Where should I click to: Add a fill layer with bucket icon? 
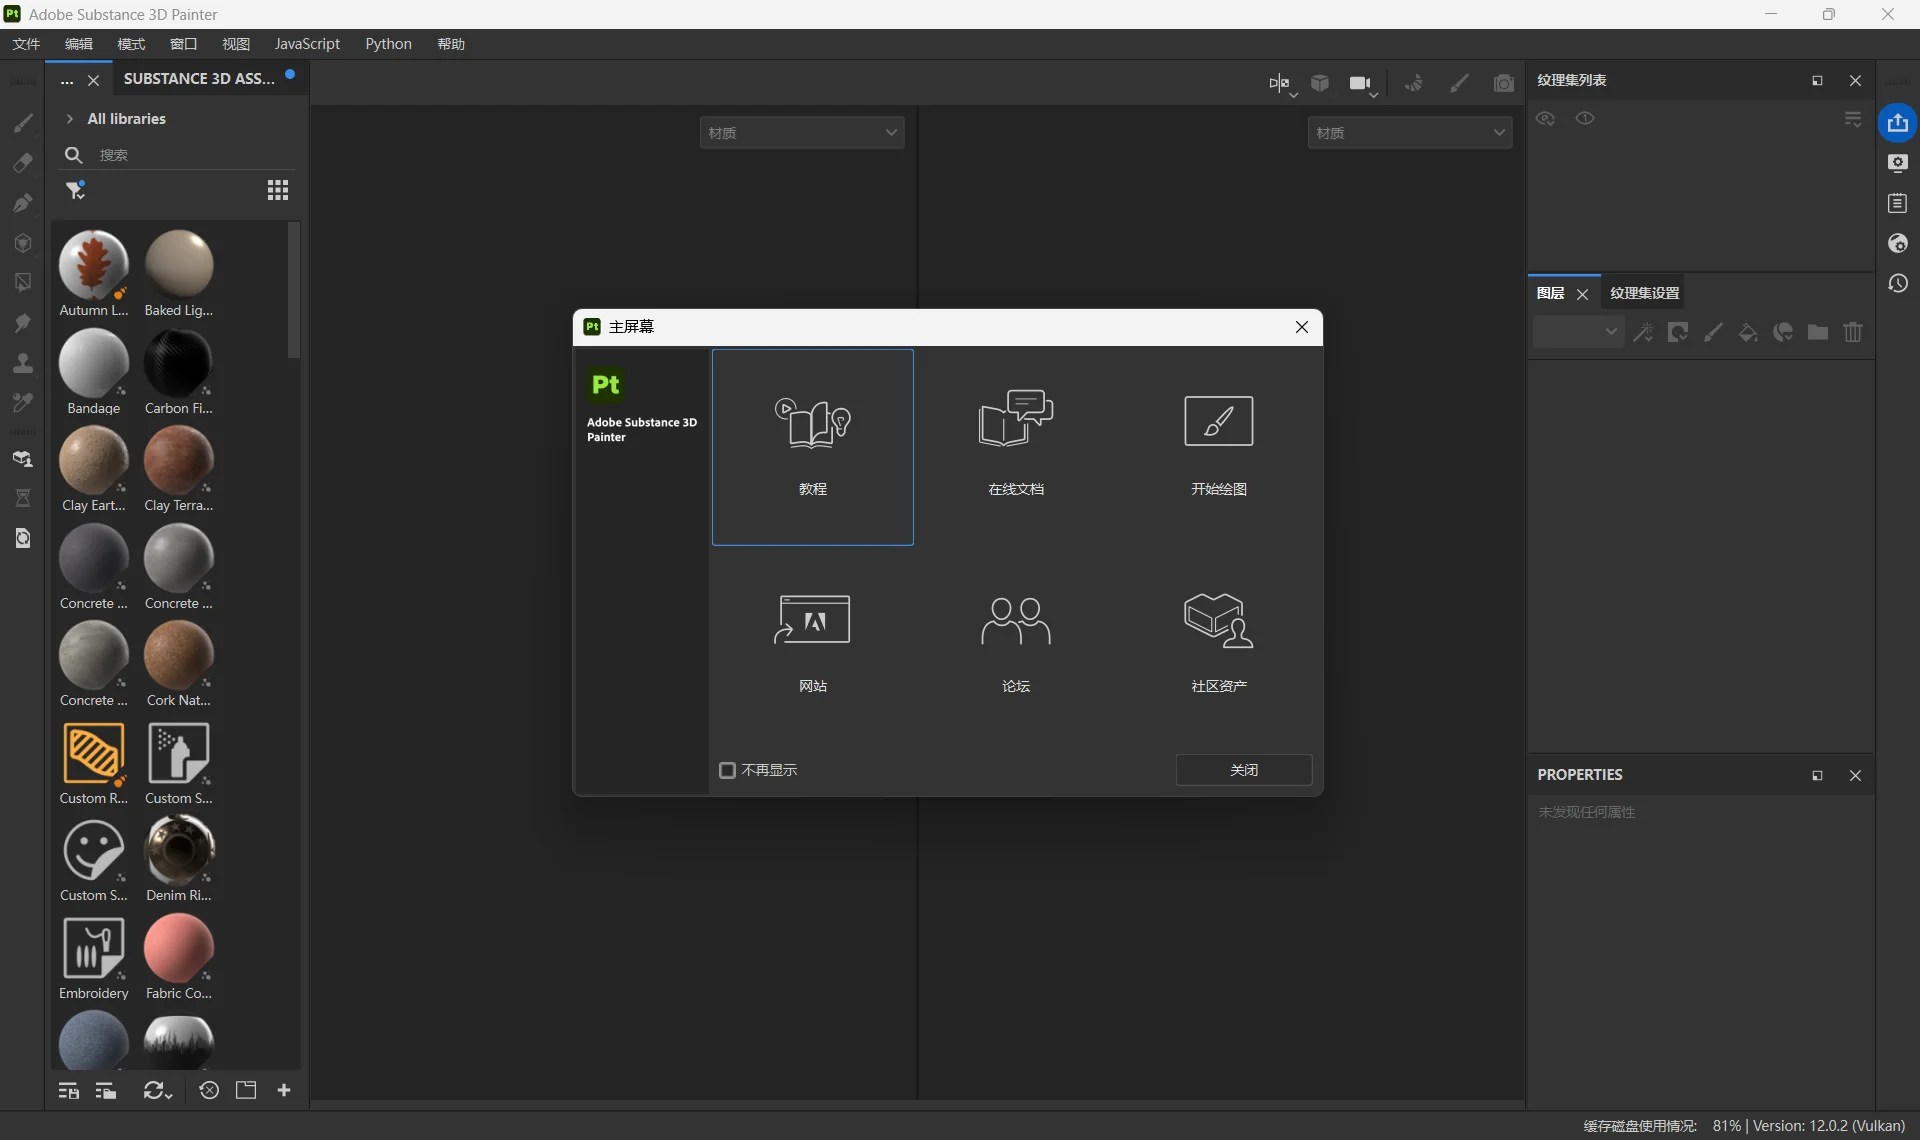pos(1748,332)
